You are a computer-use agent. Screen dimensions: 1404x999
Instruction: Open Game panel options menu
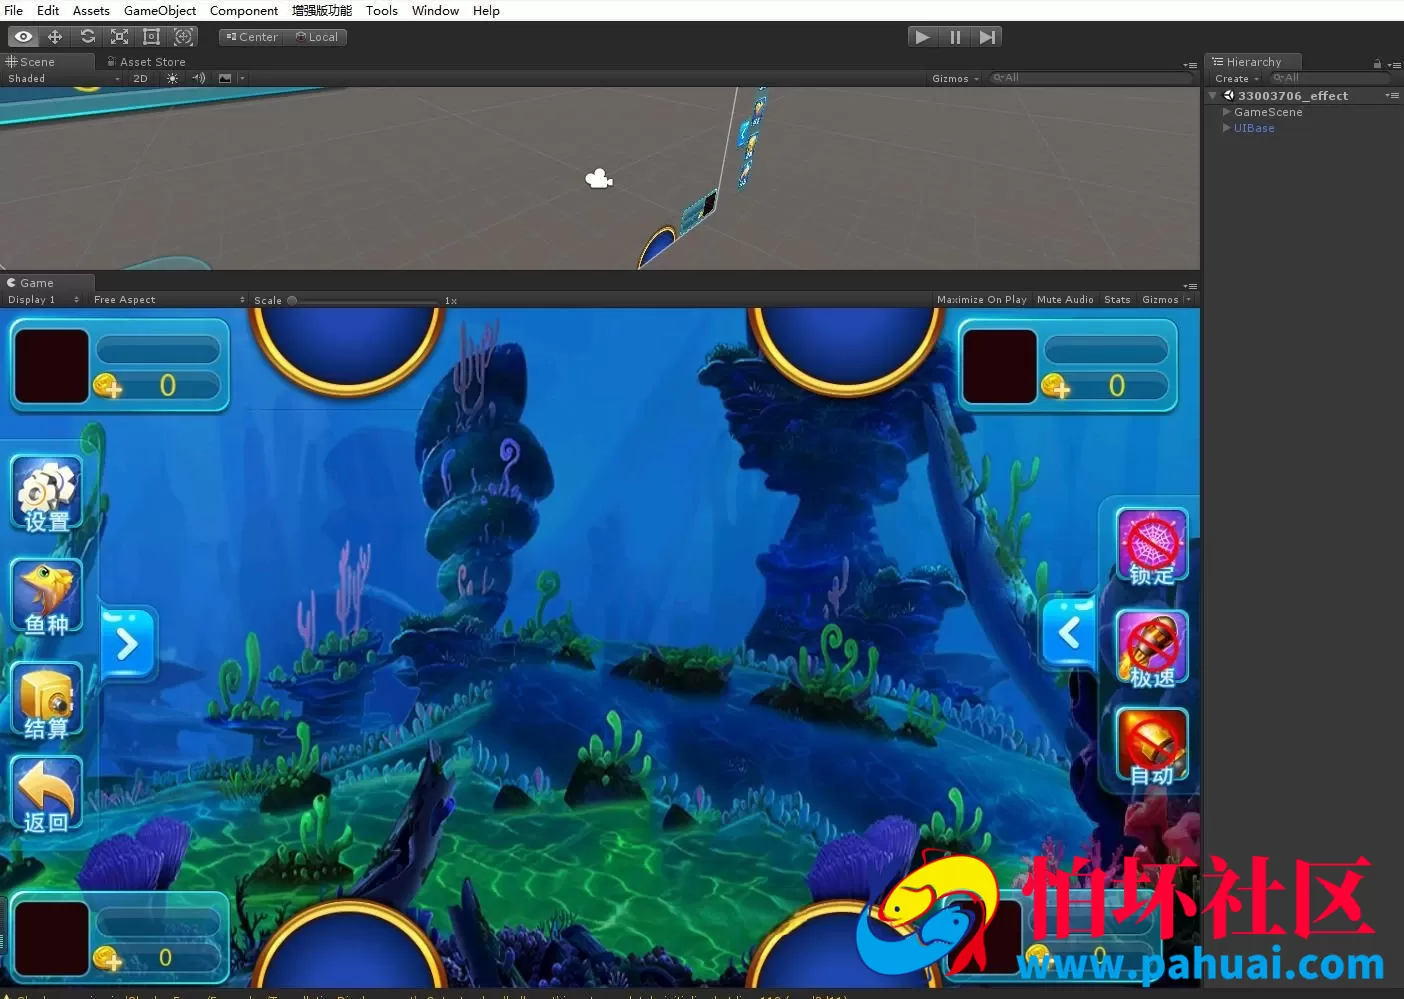pyautogui.click(x=1190, y=286)
